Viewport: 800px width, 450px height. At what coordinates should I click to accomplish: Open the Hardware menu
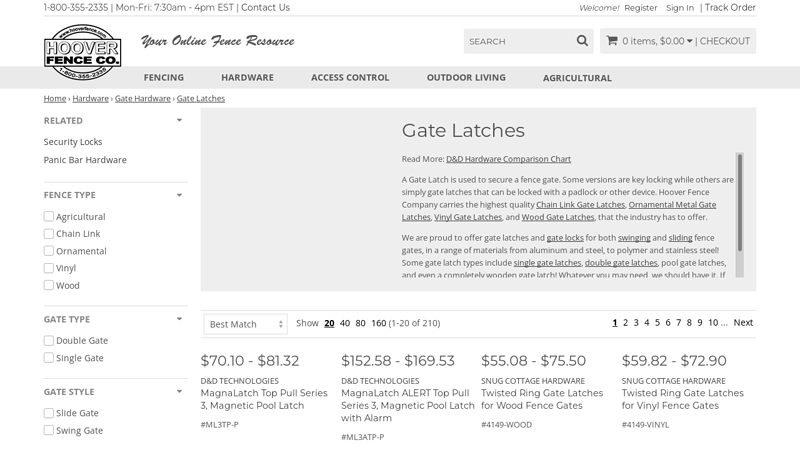(x=247, y=78)
